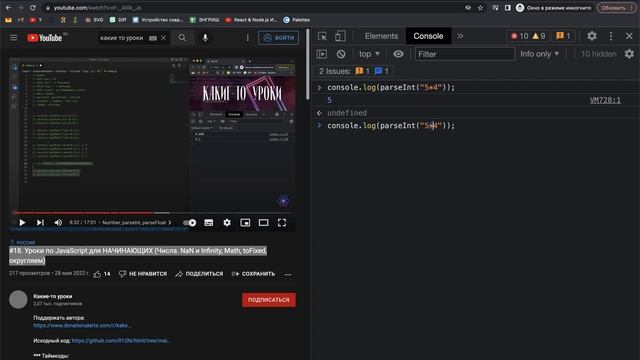Open more actions ellipsis under video
Screen dimensions: 640x360
coord(288,274)
